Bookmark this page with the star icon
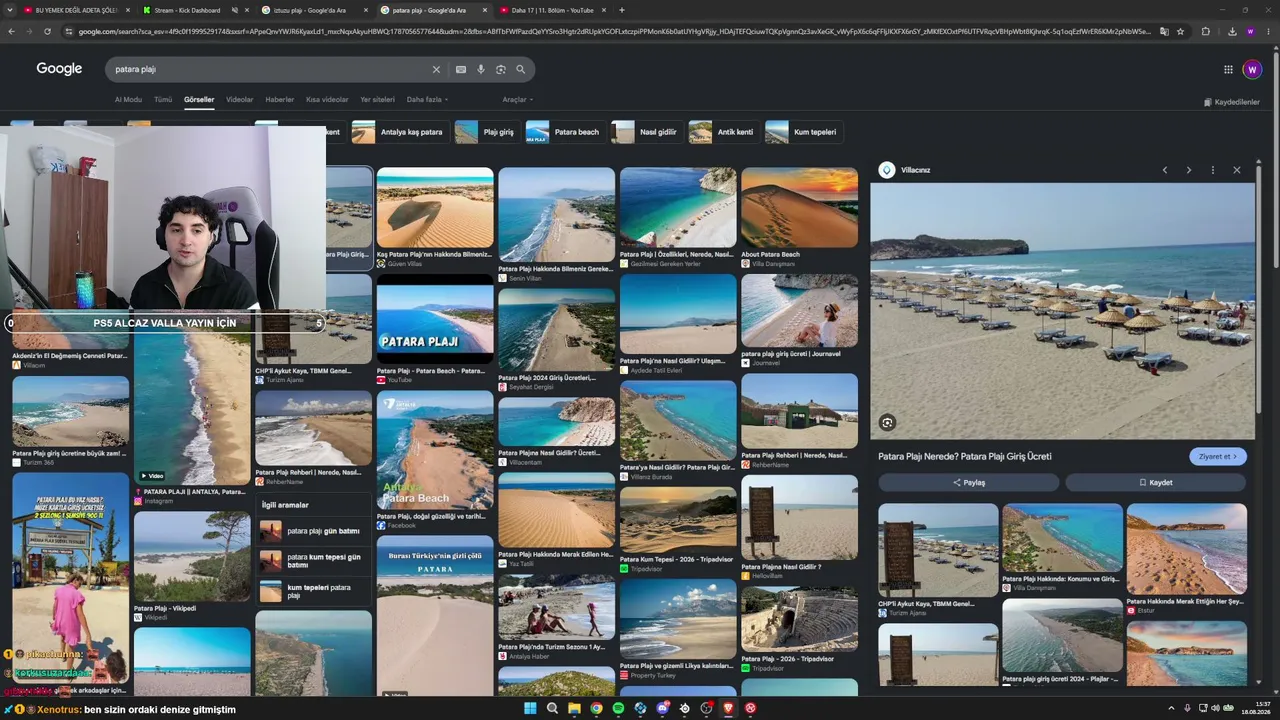Screen dimensions: 1280x720 point(1180,31)
